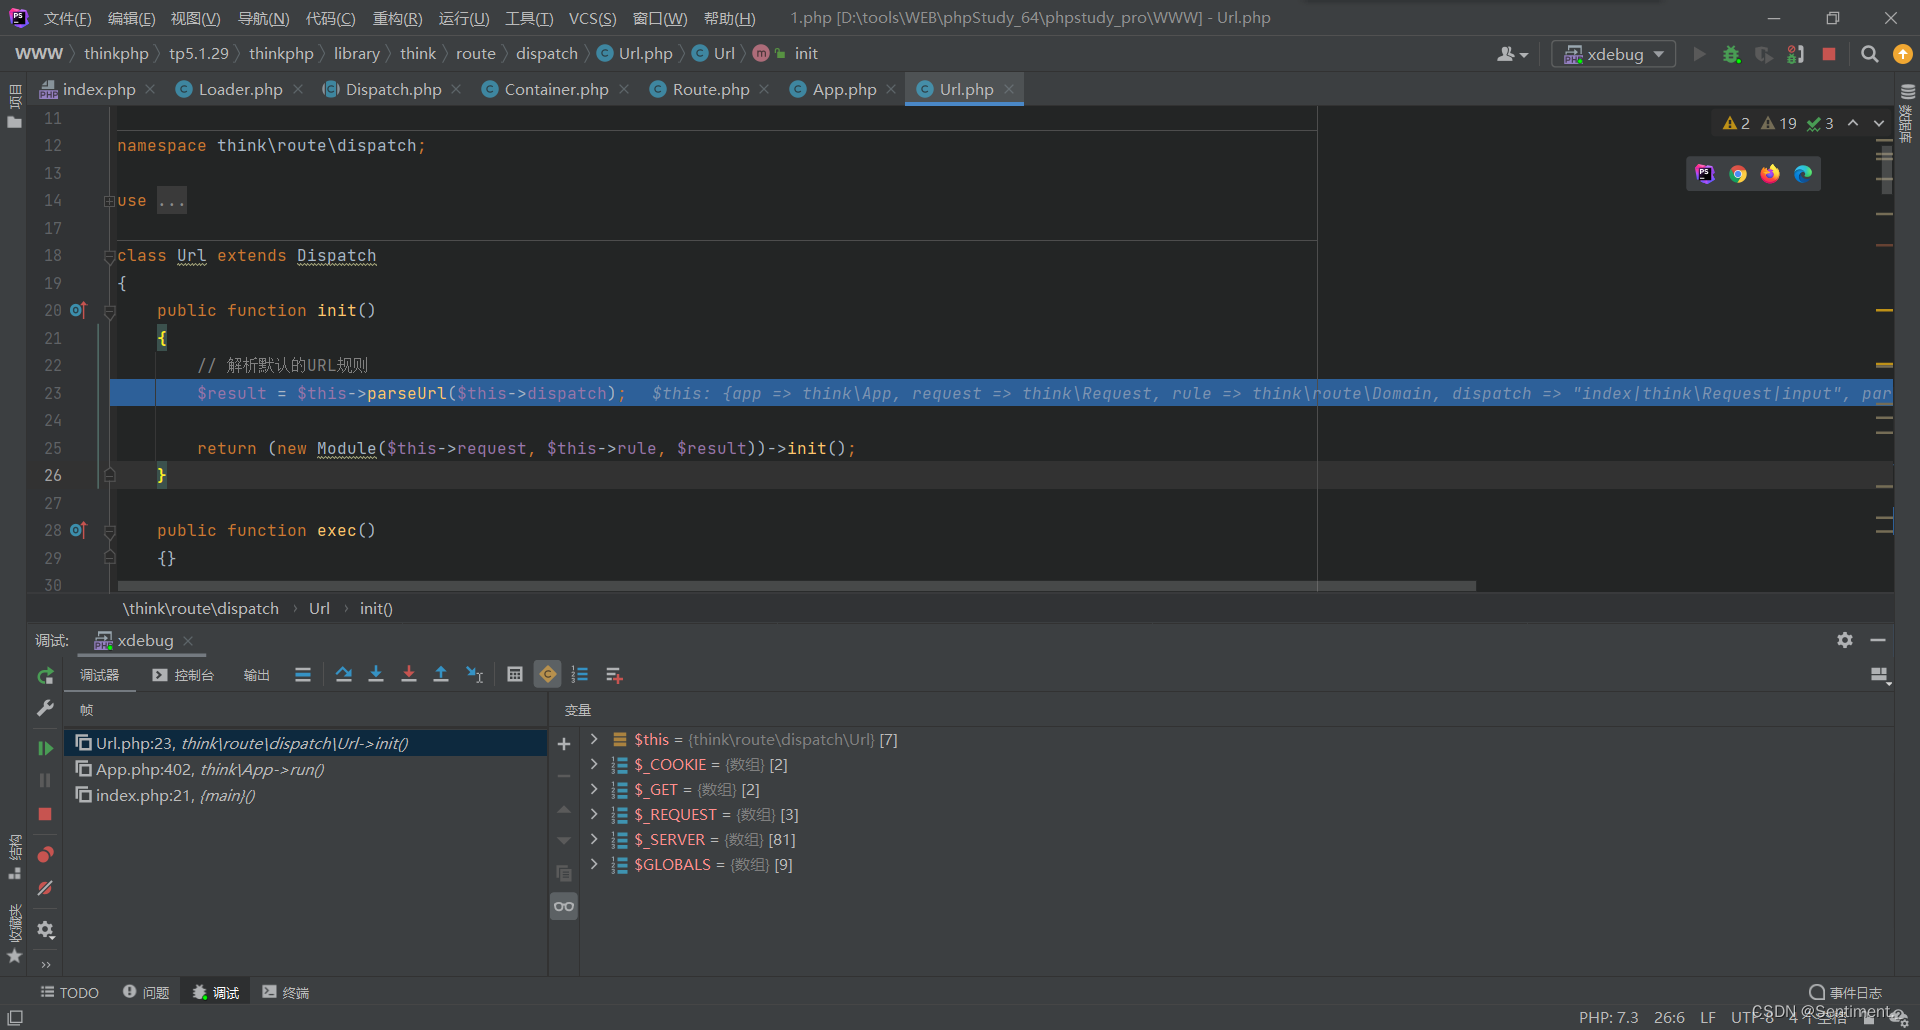Click override marker at line 20

79,310
